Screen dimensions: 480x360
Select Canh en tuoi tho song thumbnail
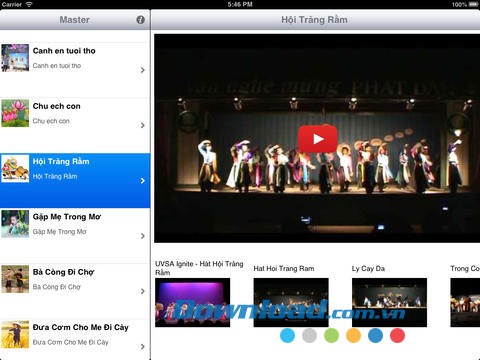point(15,58)
